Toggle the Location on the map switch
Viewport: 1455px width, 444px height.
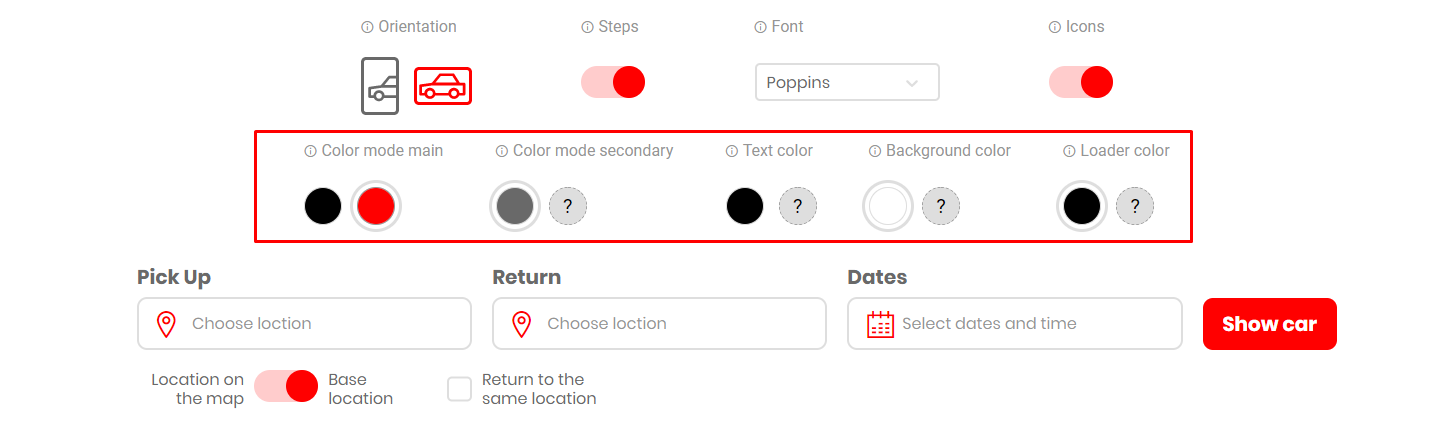(x=286, y=386)
